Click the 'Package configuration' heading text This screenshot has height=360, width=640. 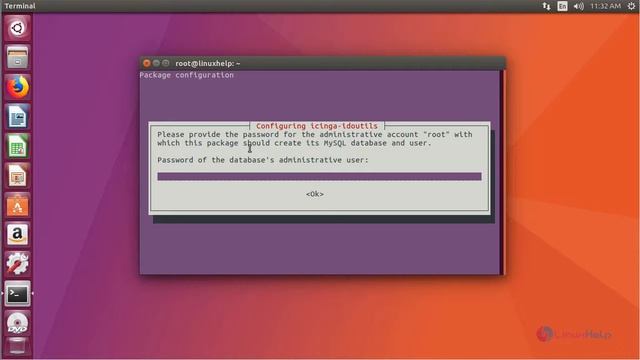point(187,75)
